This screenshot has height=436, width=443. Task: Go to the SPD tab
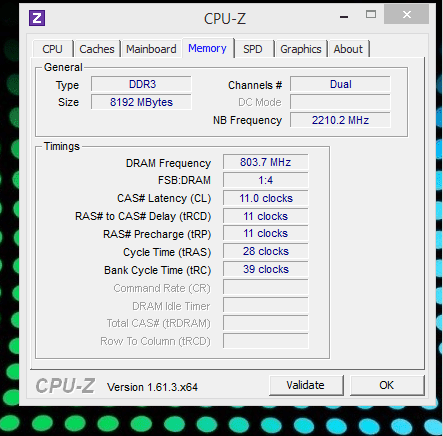tap(253, 49)
